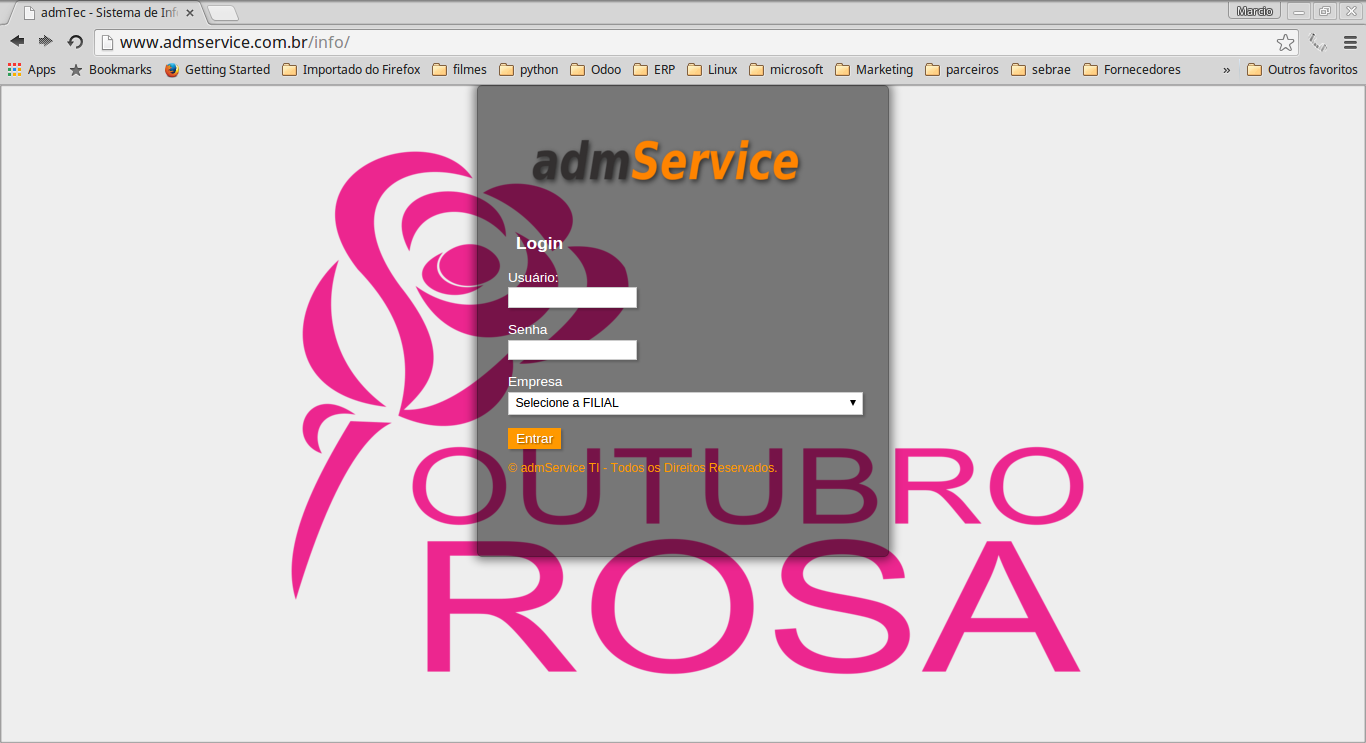Reload the current page
The image size is (1366, 743).
(x=75, y=41)
